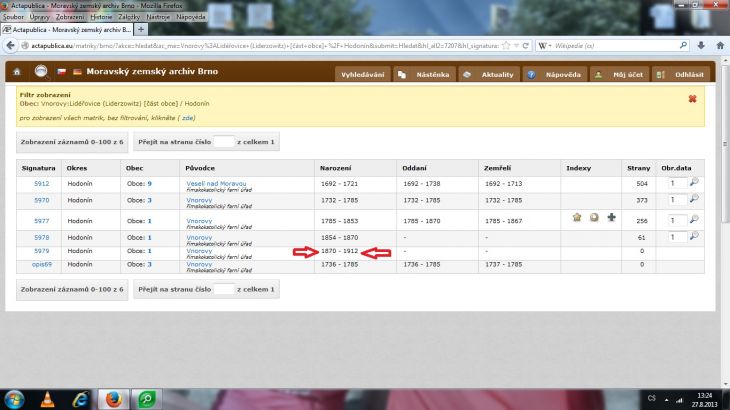Focus the top page number input field

pos(224,142)
